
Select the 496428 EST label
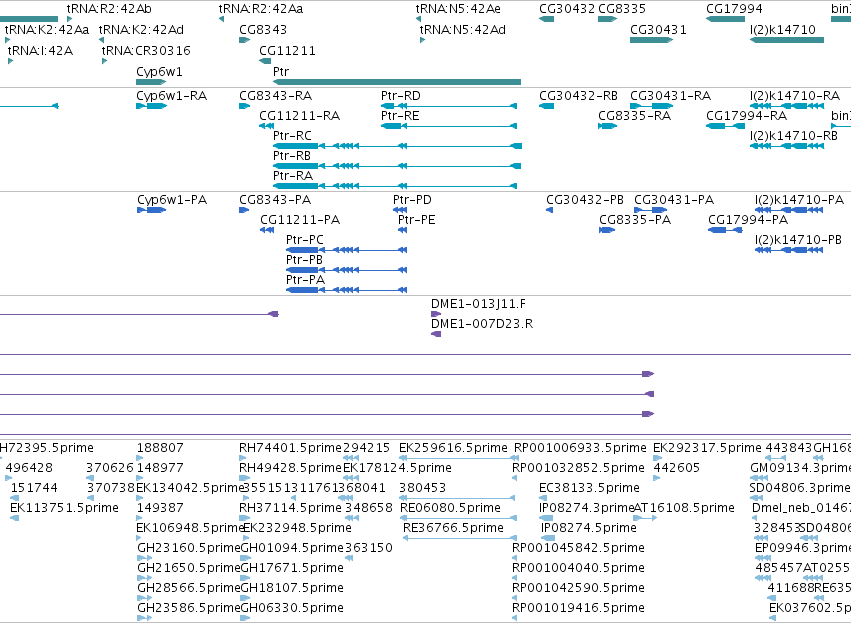pos(29,468)
